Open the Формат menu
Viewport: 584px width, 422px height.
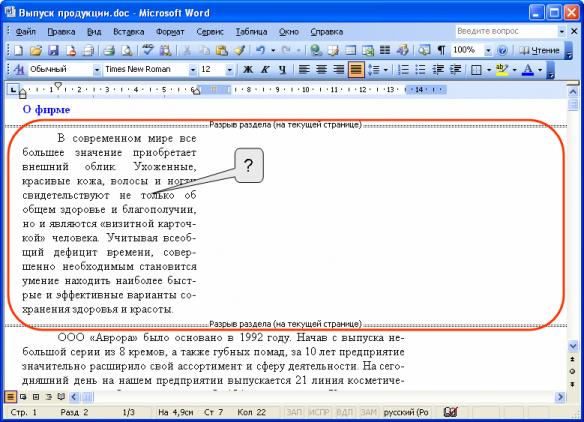[170, 32]
